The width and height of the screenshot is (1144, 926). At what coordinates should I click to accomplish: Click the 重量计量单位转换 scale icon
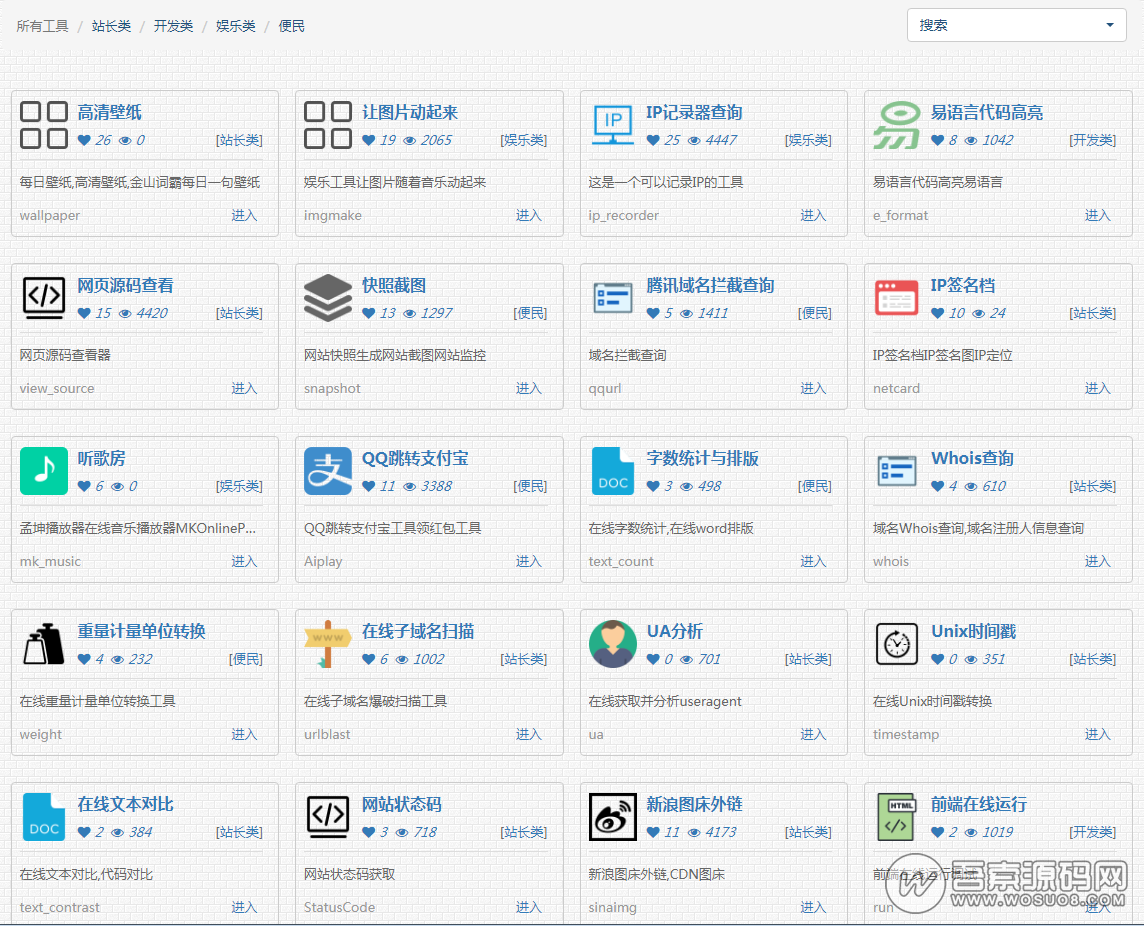click(x=44, y=643)
